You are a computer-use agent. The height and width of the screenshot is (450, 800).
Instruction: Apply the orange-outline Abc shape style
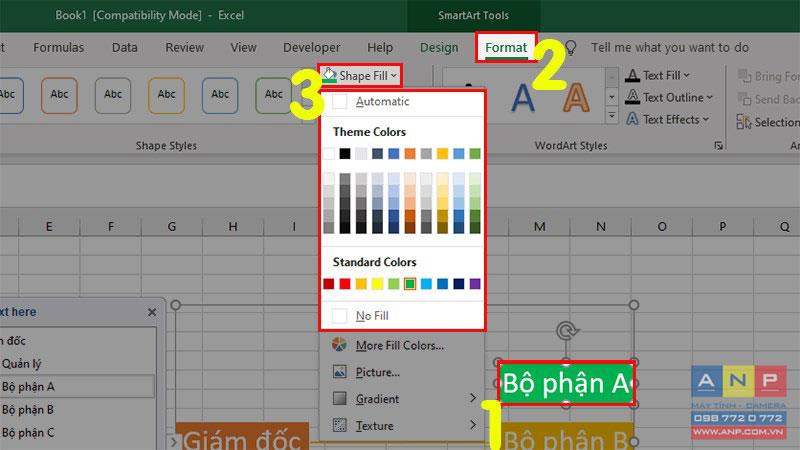point(59,95)
